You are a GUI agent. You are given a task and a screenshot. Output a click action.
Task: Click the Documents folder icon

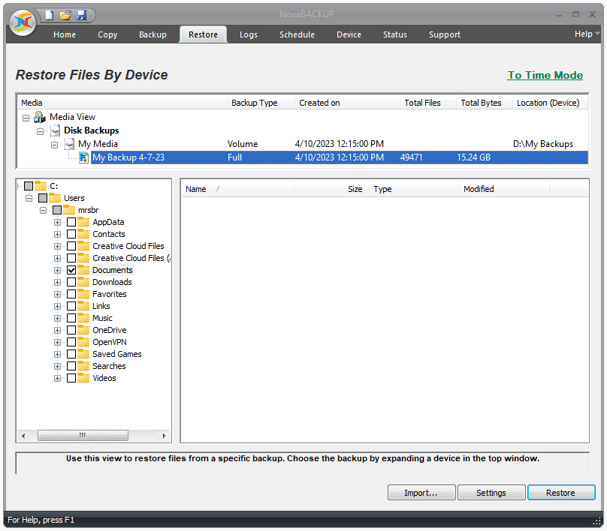click(83, 270)
